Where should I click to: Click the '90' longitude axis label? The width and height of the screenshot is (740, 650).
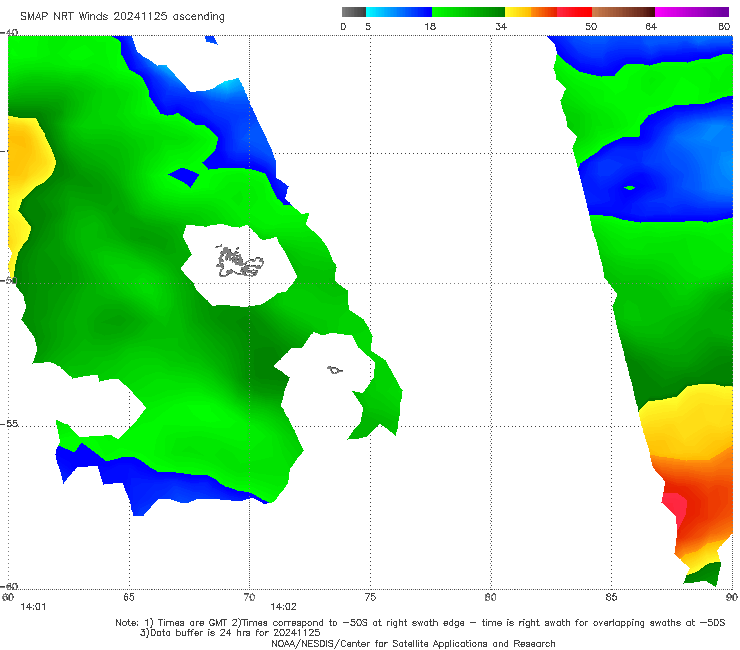[732, 597]
